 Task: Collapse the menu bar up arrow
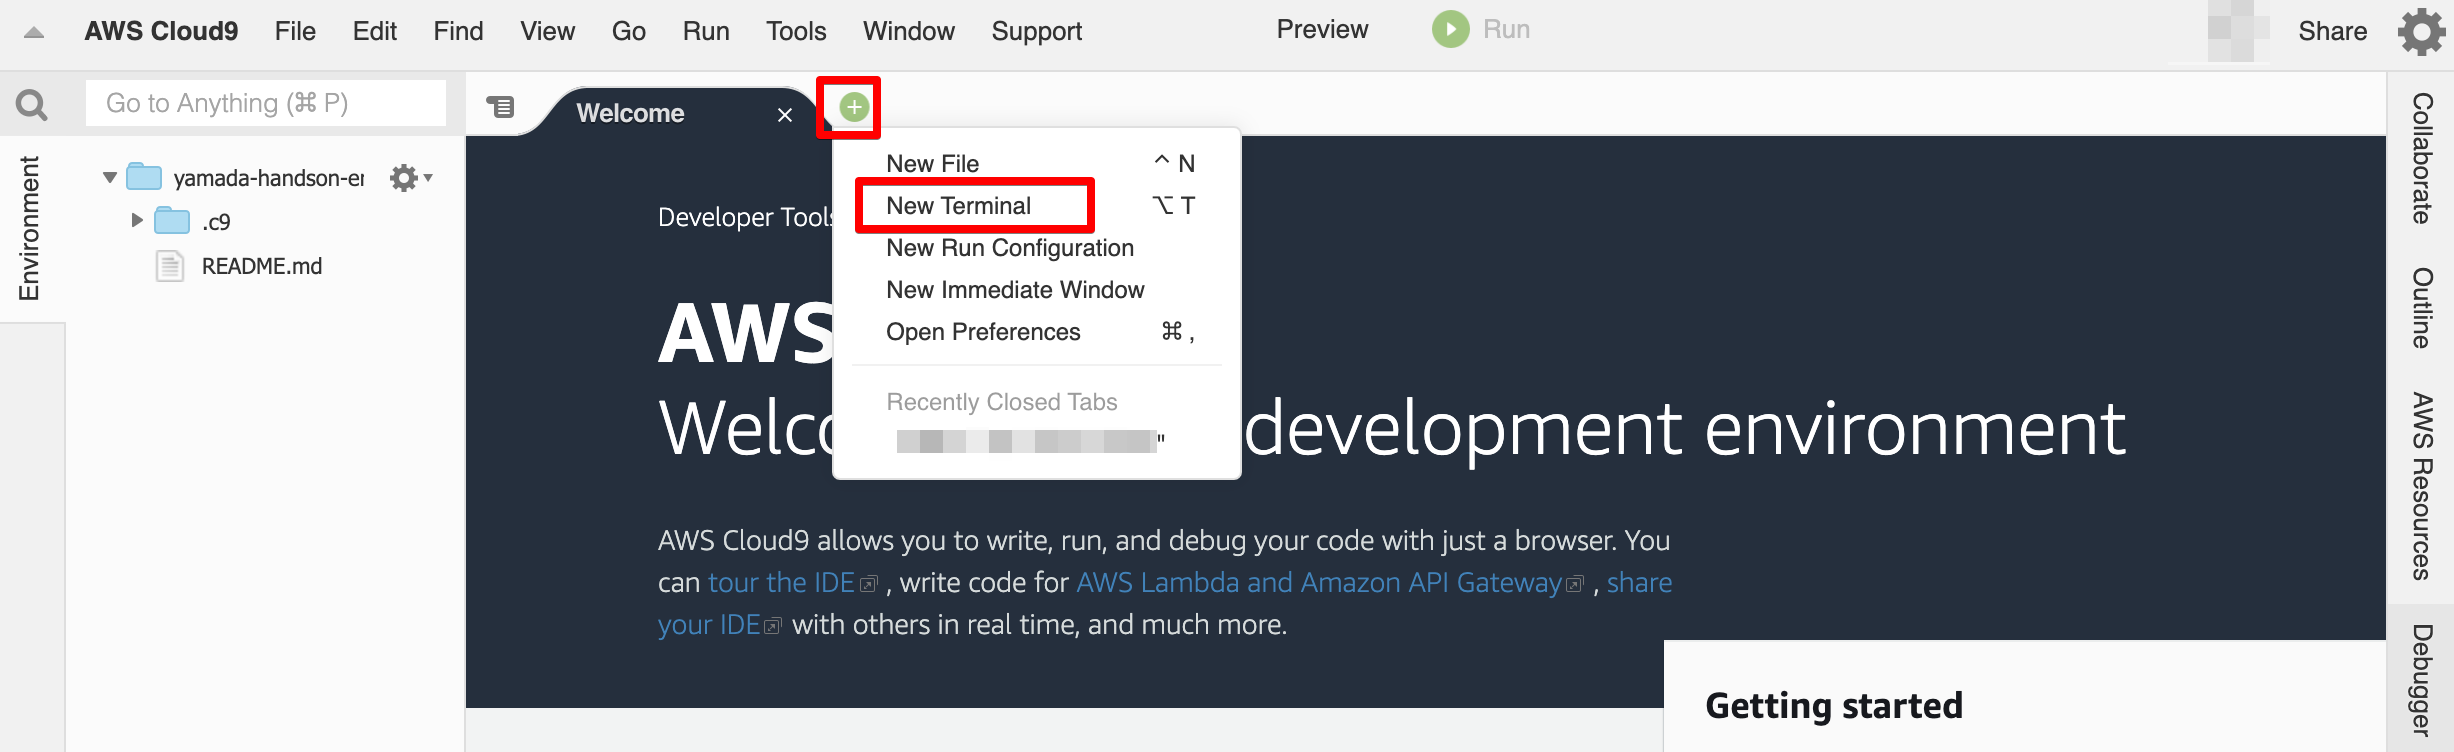coord(34,32)
